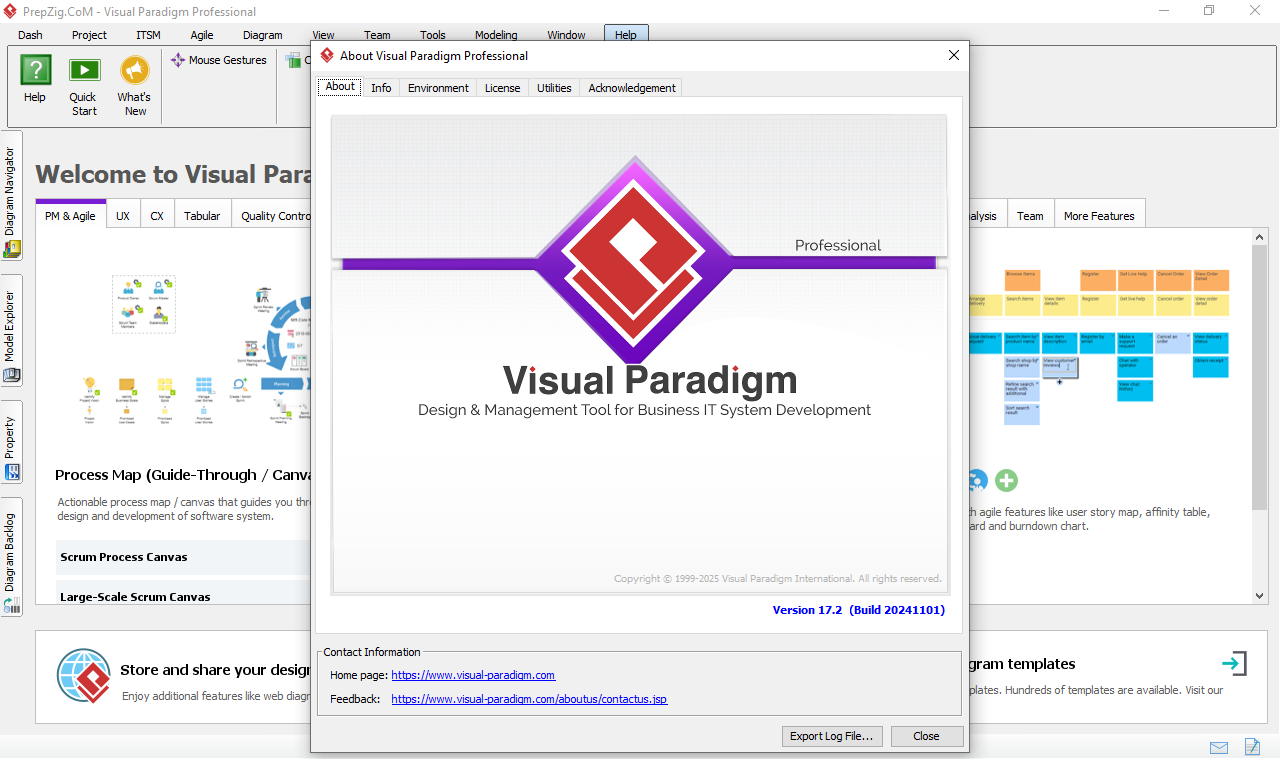Close About dialog with X button
Viewport: 1280px width, 759px height.
tap(954, 56)
